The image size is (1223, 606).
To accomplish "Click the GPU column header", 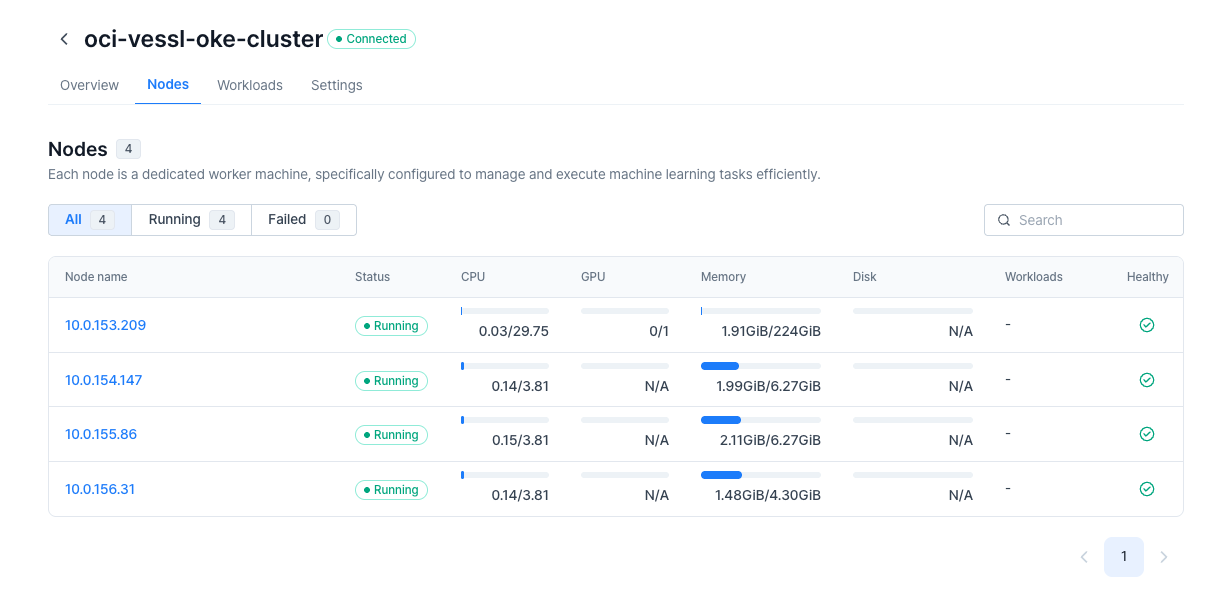I will click(593, 277).
